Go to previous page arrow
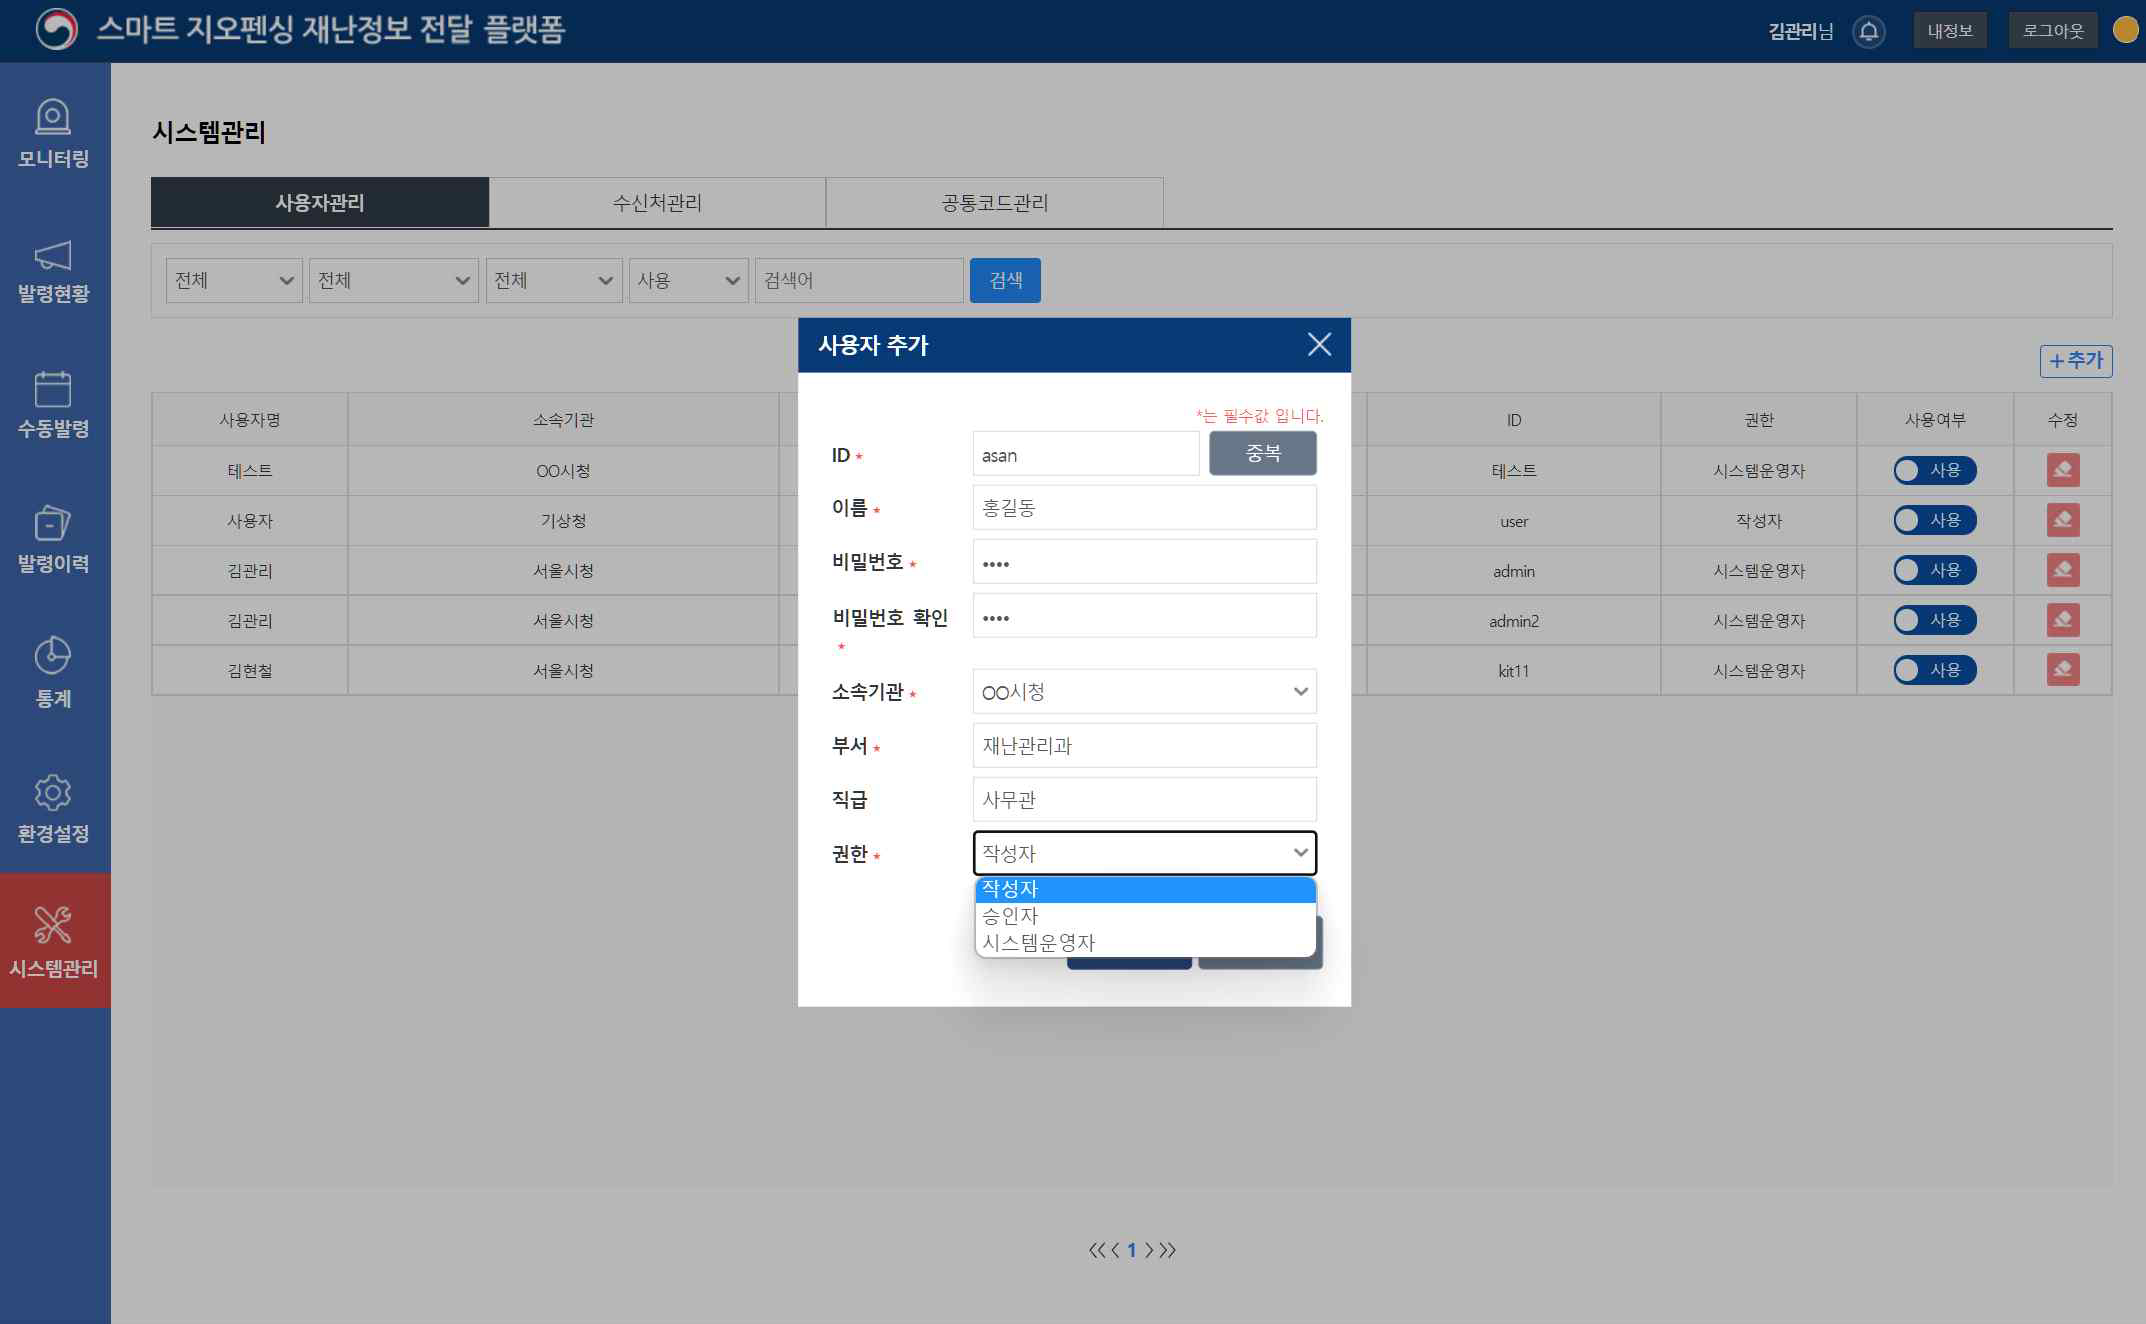2146x1324 pixels. coord(1115,1250)
